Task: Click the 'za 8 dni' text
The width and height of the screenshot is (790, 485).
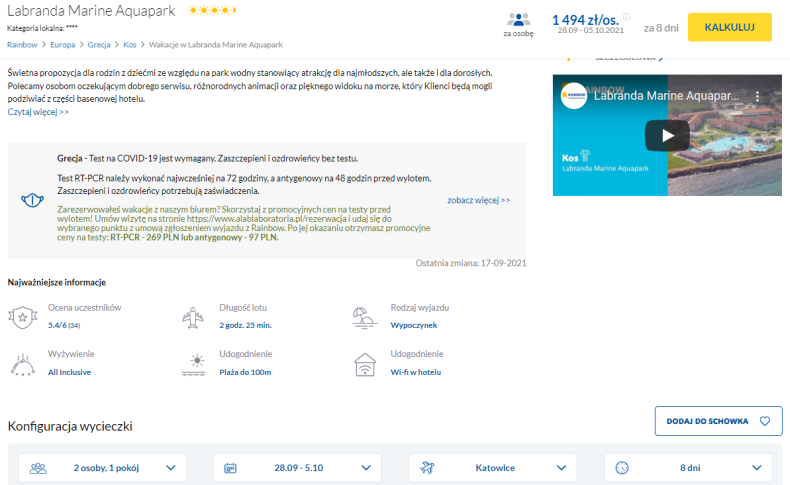Action: tap(661, 28)
